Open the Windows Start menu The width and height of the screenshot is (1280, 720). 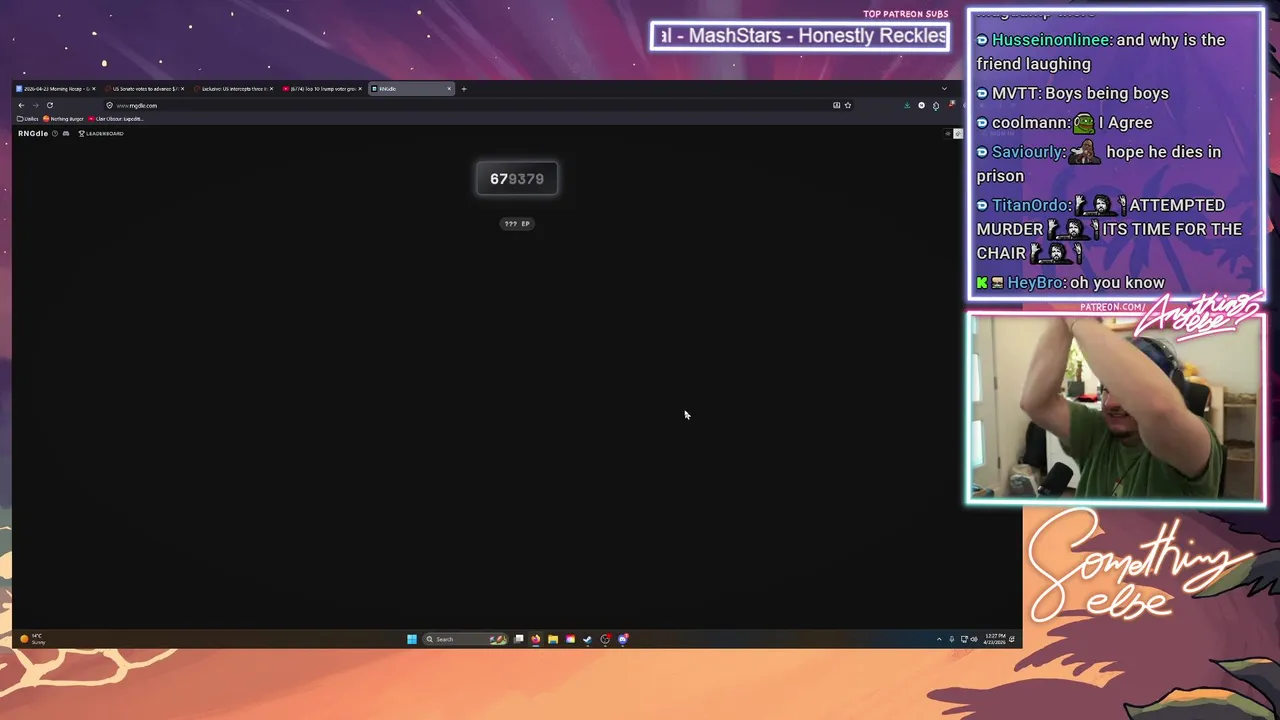pos(412,639)
